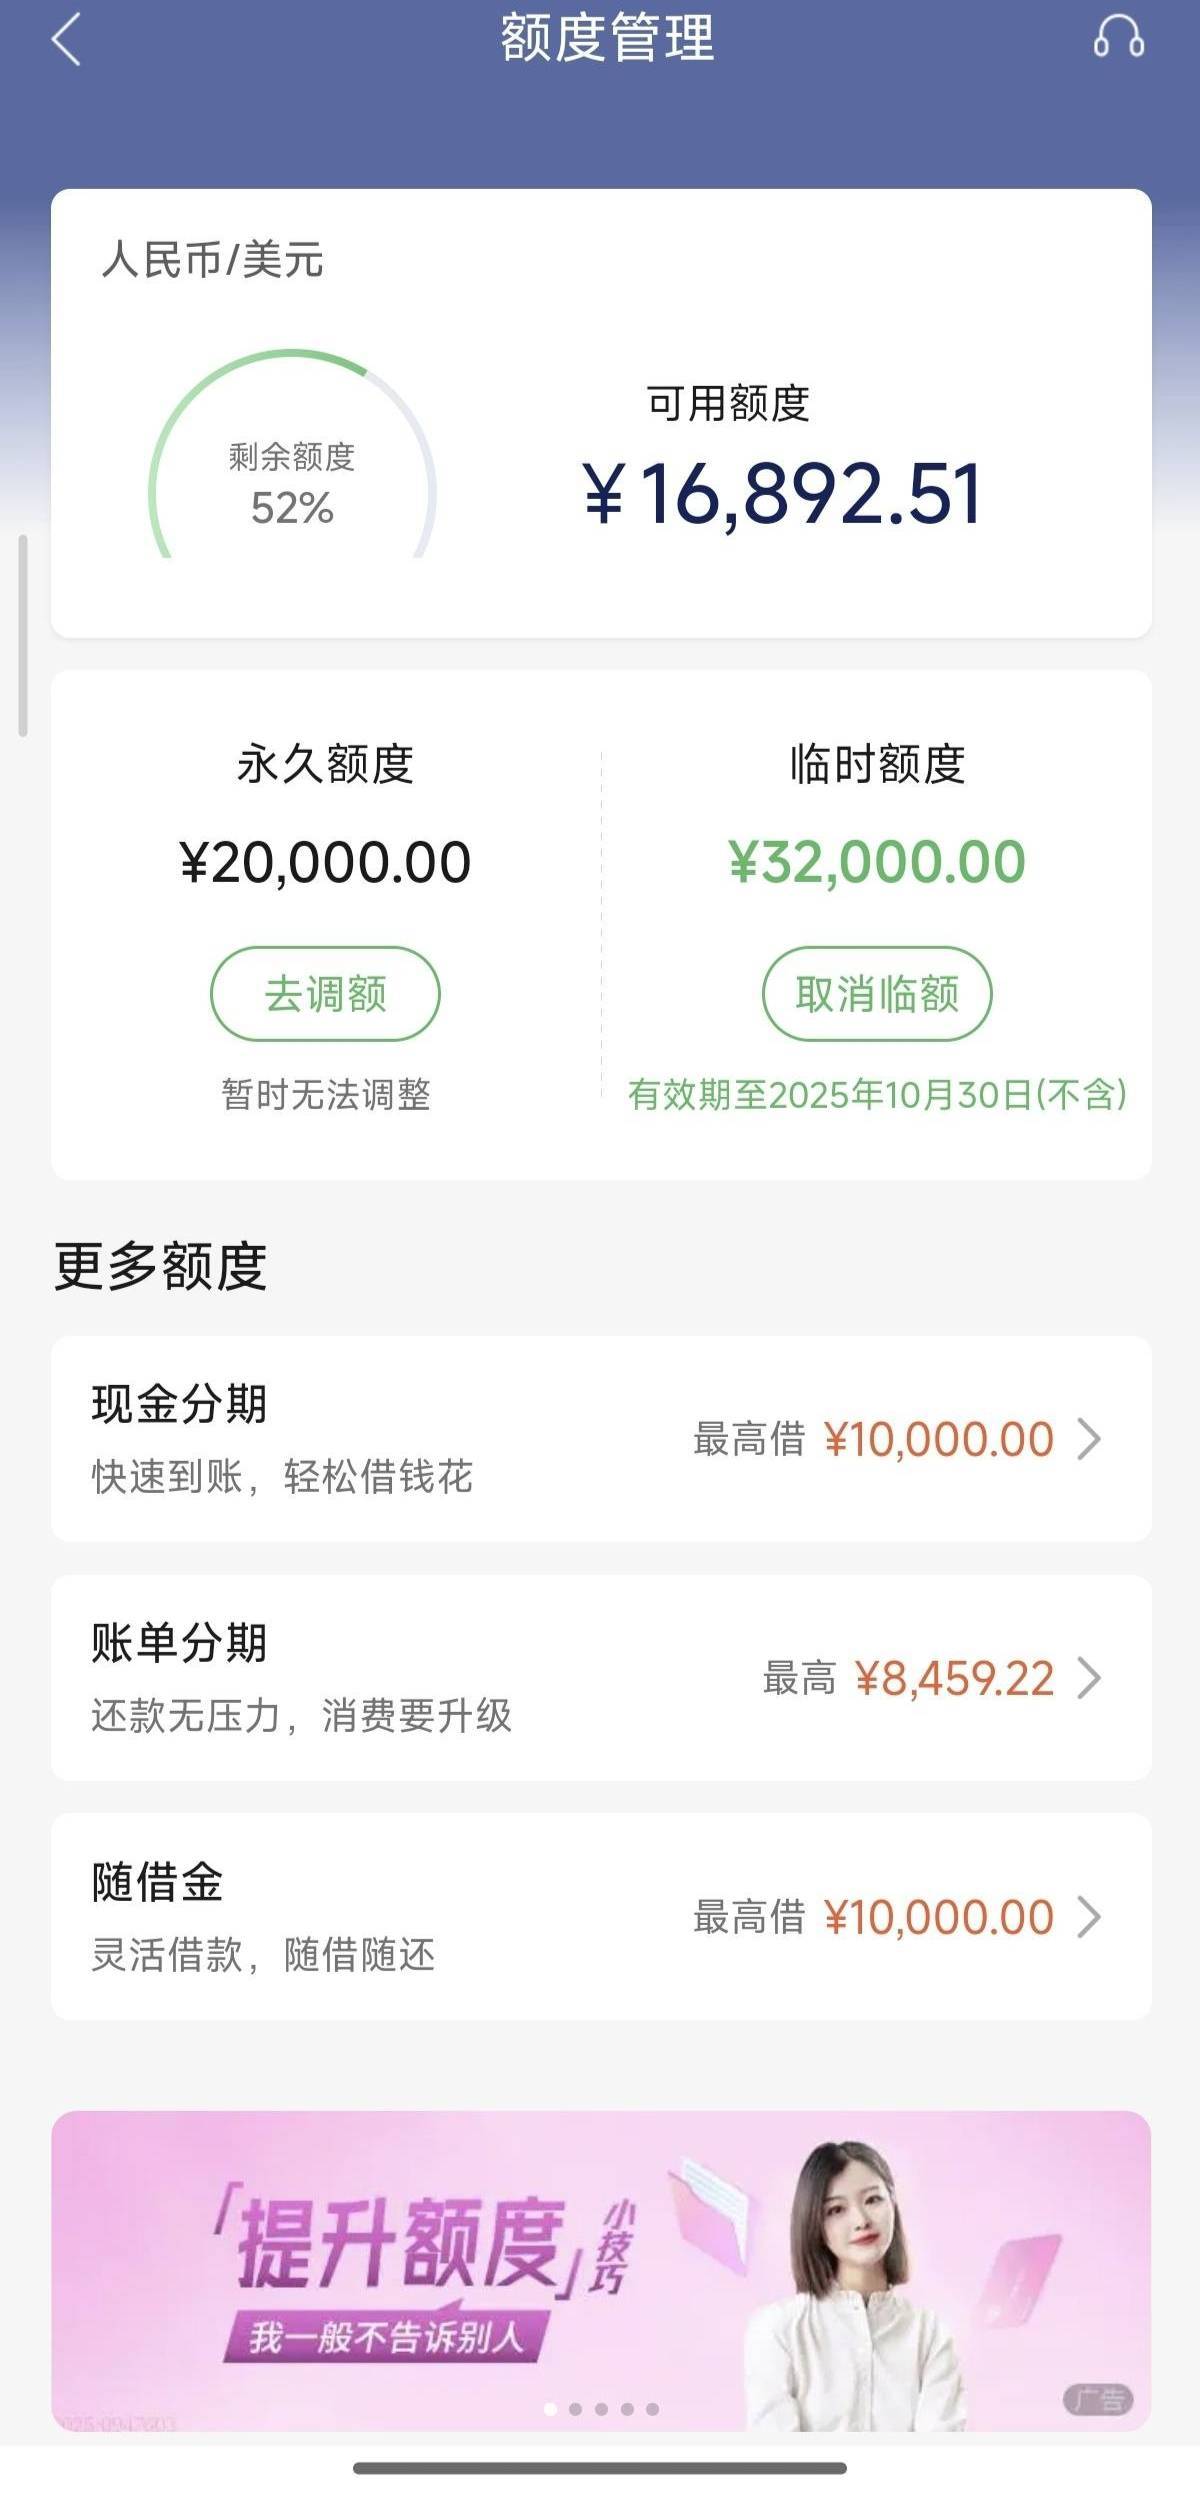Open the 现金分期 list item
1200x2498 pixels.
click(x=400, y=1439)
